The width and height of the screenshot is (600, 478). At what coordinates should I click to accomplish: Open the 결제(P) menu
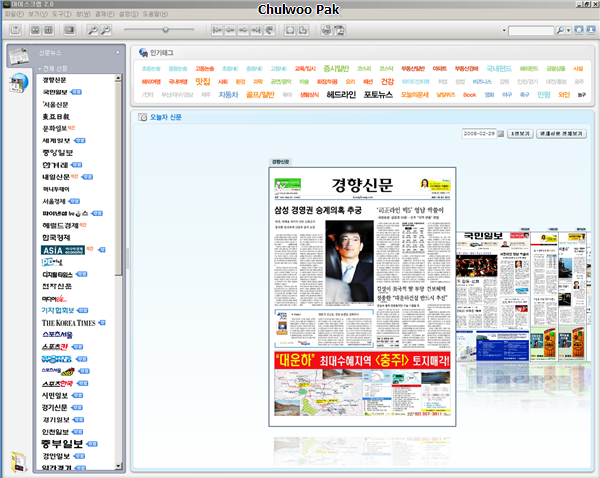tap(104, 14)
